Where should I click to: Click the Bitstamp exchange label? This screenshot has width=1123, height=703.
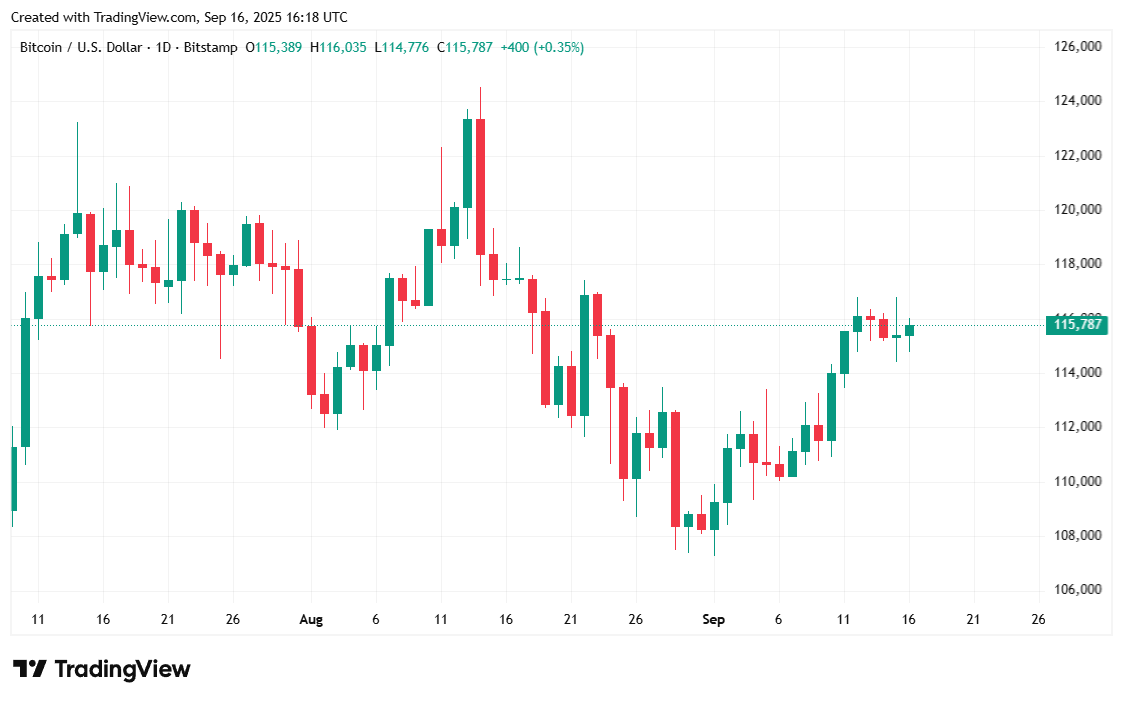(x=209, y=47)
